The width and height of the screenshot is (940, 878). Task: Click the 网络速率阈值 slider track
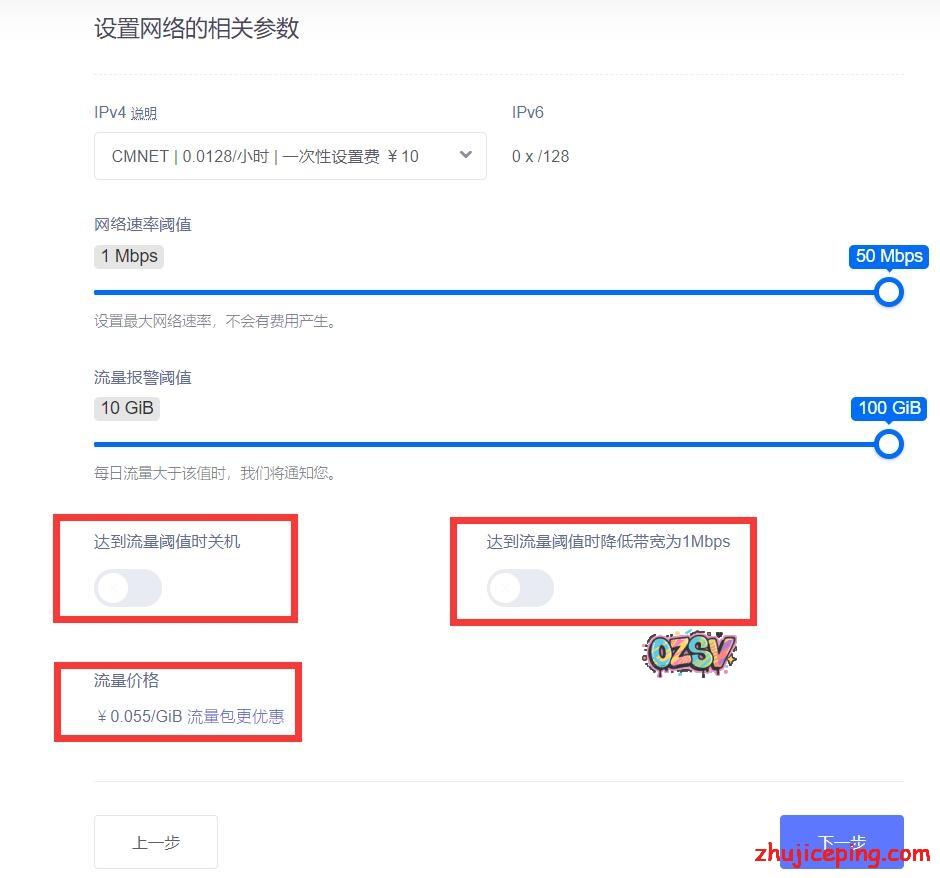490,293
